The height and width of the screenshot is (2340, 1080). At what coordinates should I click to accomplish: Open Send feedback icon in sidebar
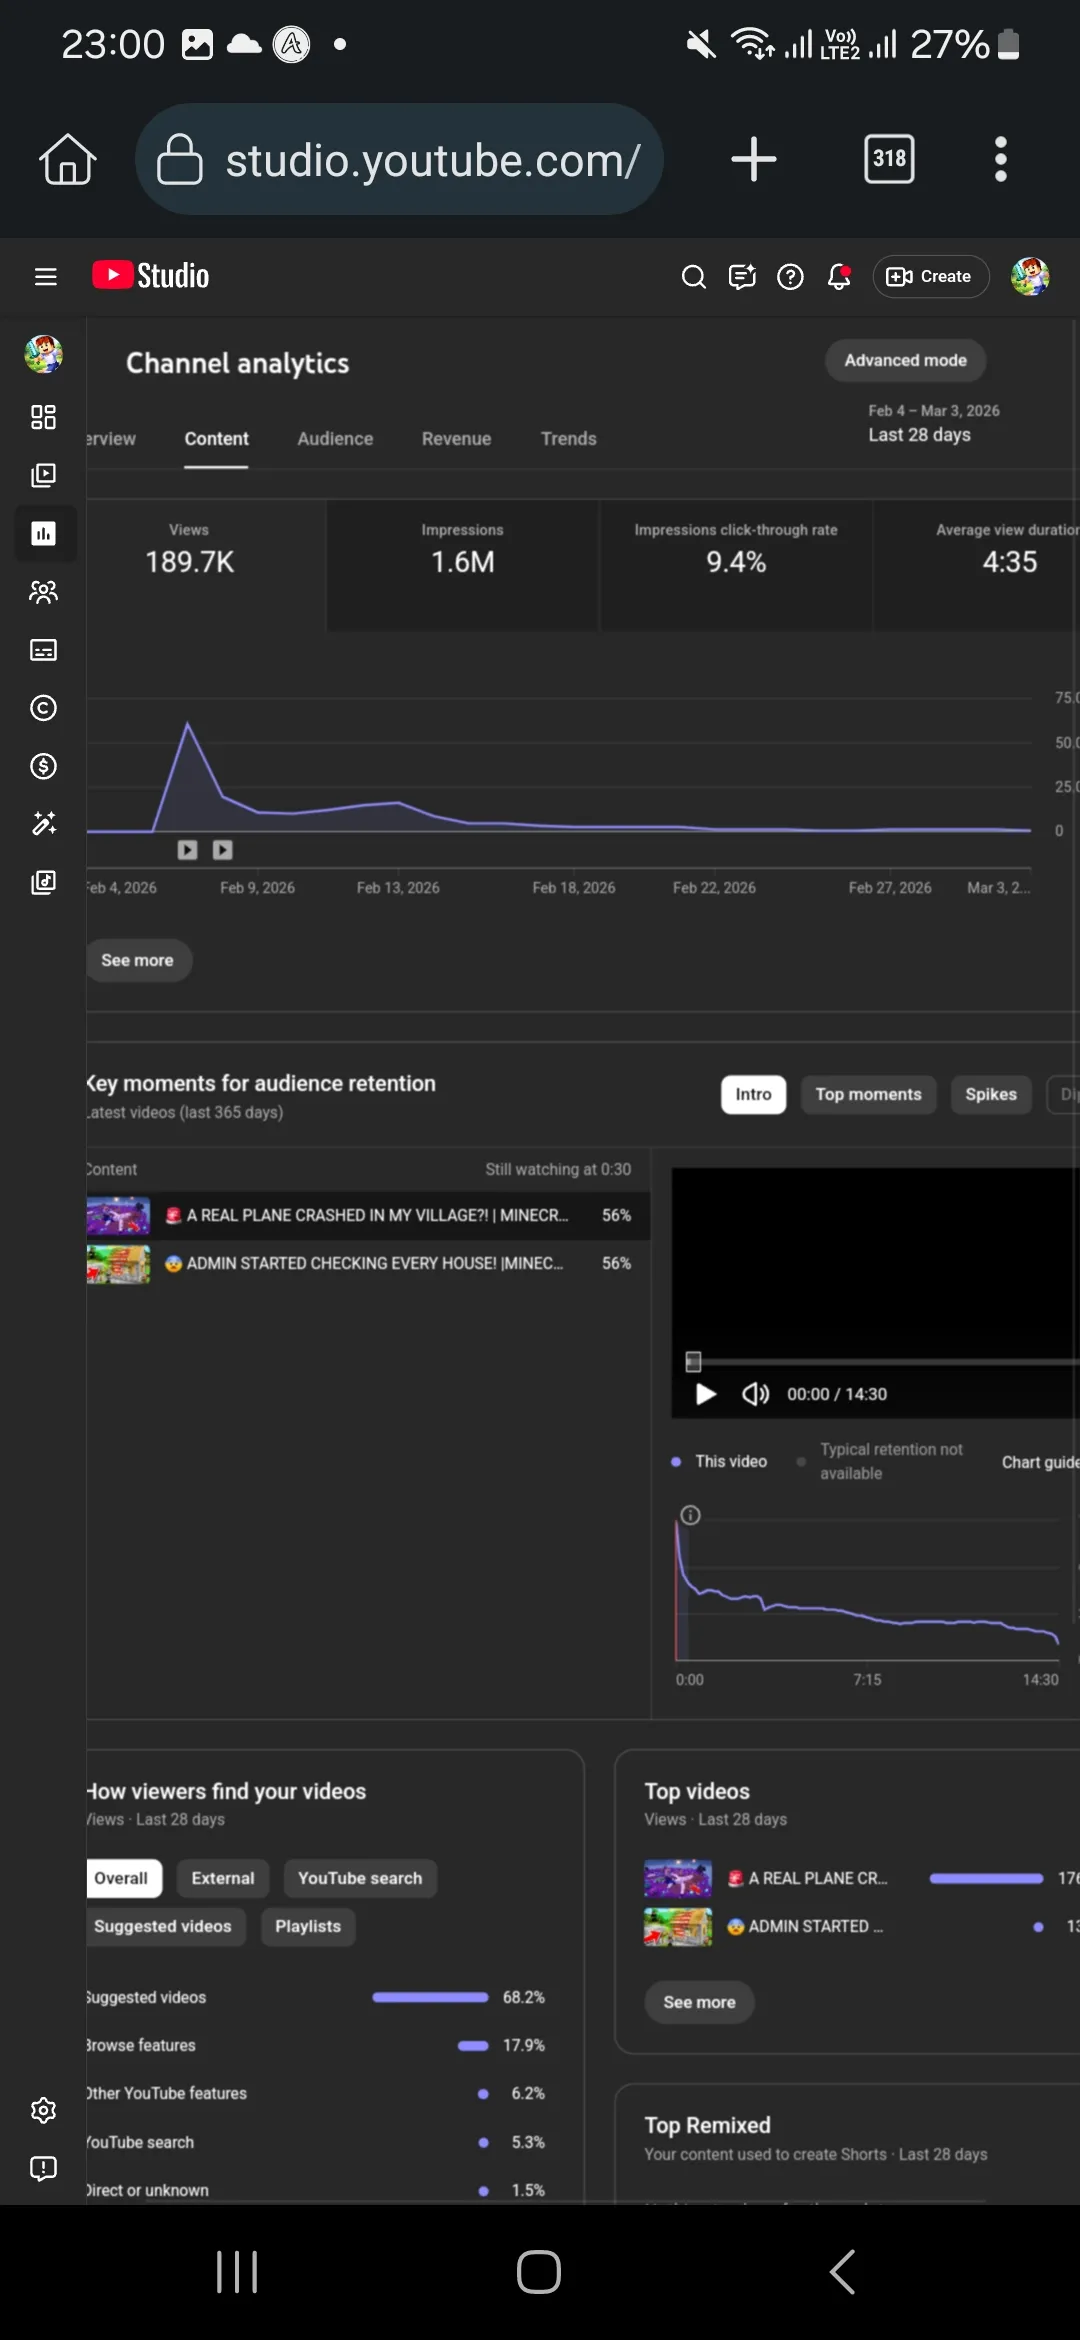coord(43,2168)
